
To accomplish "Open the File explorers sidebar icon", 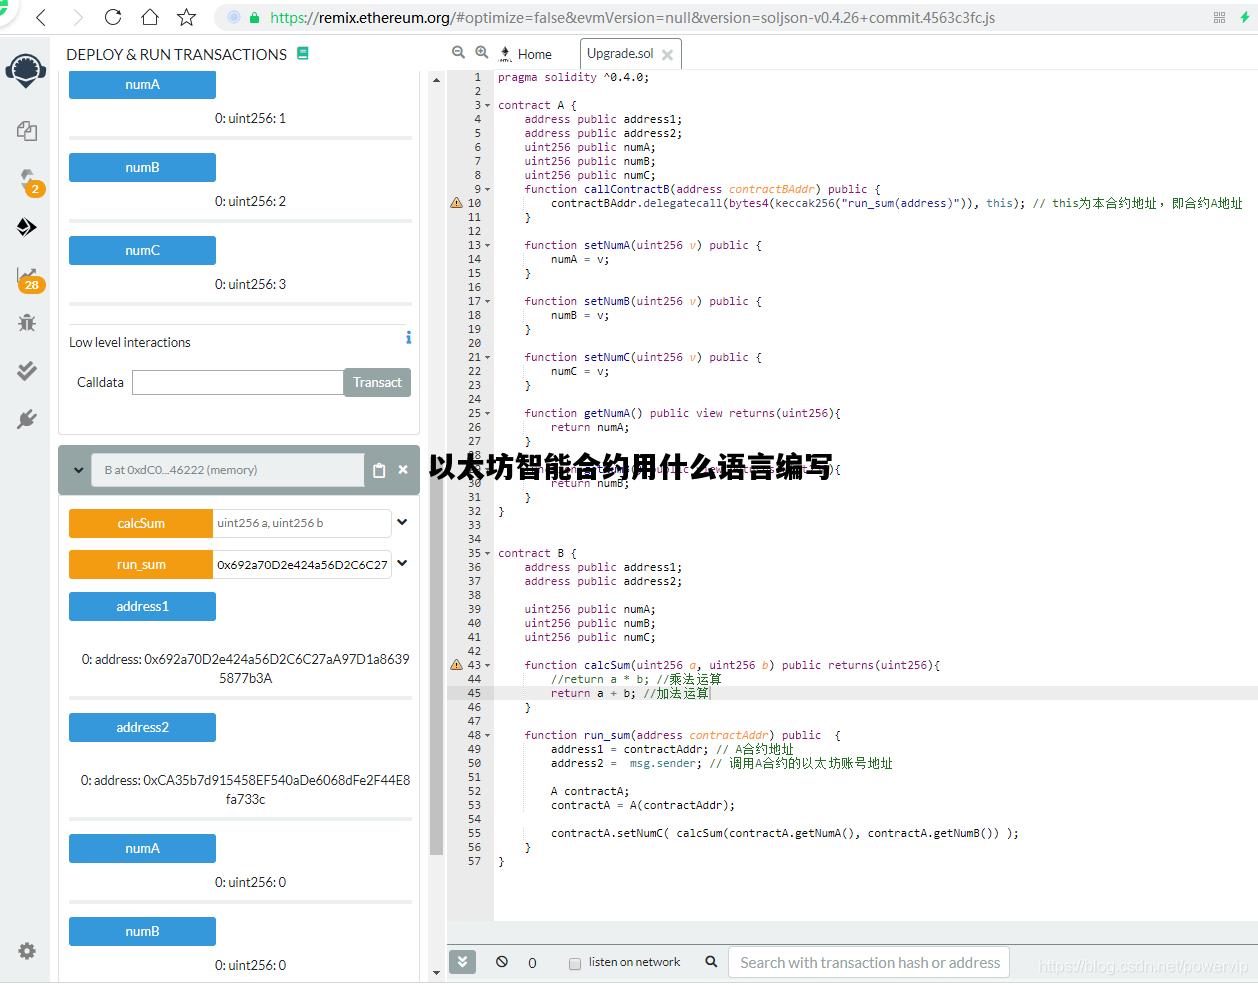I will tap(27, 130).
